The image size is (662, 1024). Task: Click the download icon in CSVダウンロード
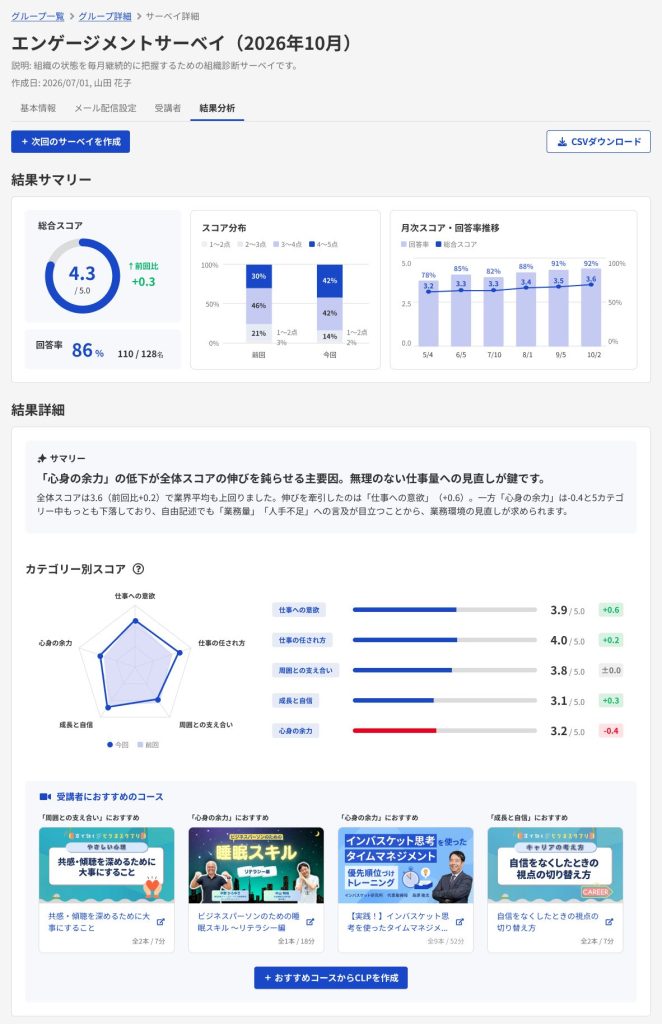pyautogui.click(x=561, y=142)
